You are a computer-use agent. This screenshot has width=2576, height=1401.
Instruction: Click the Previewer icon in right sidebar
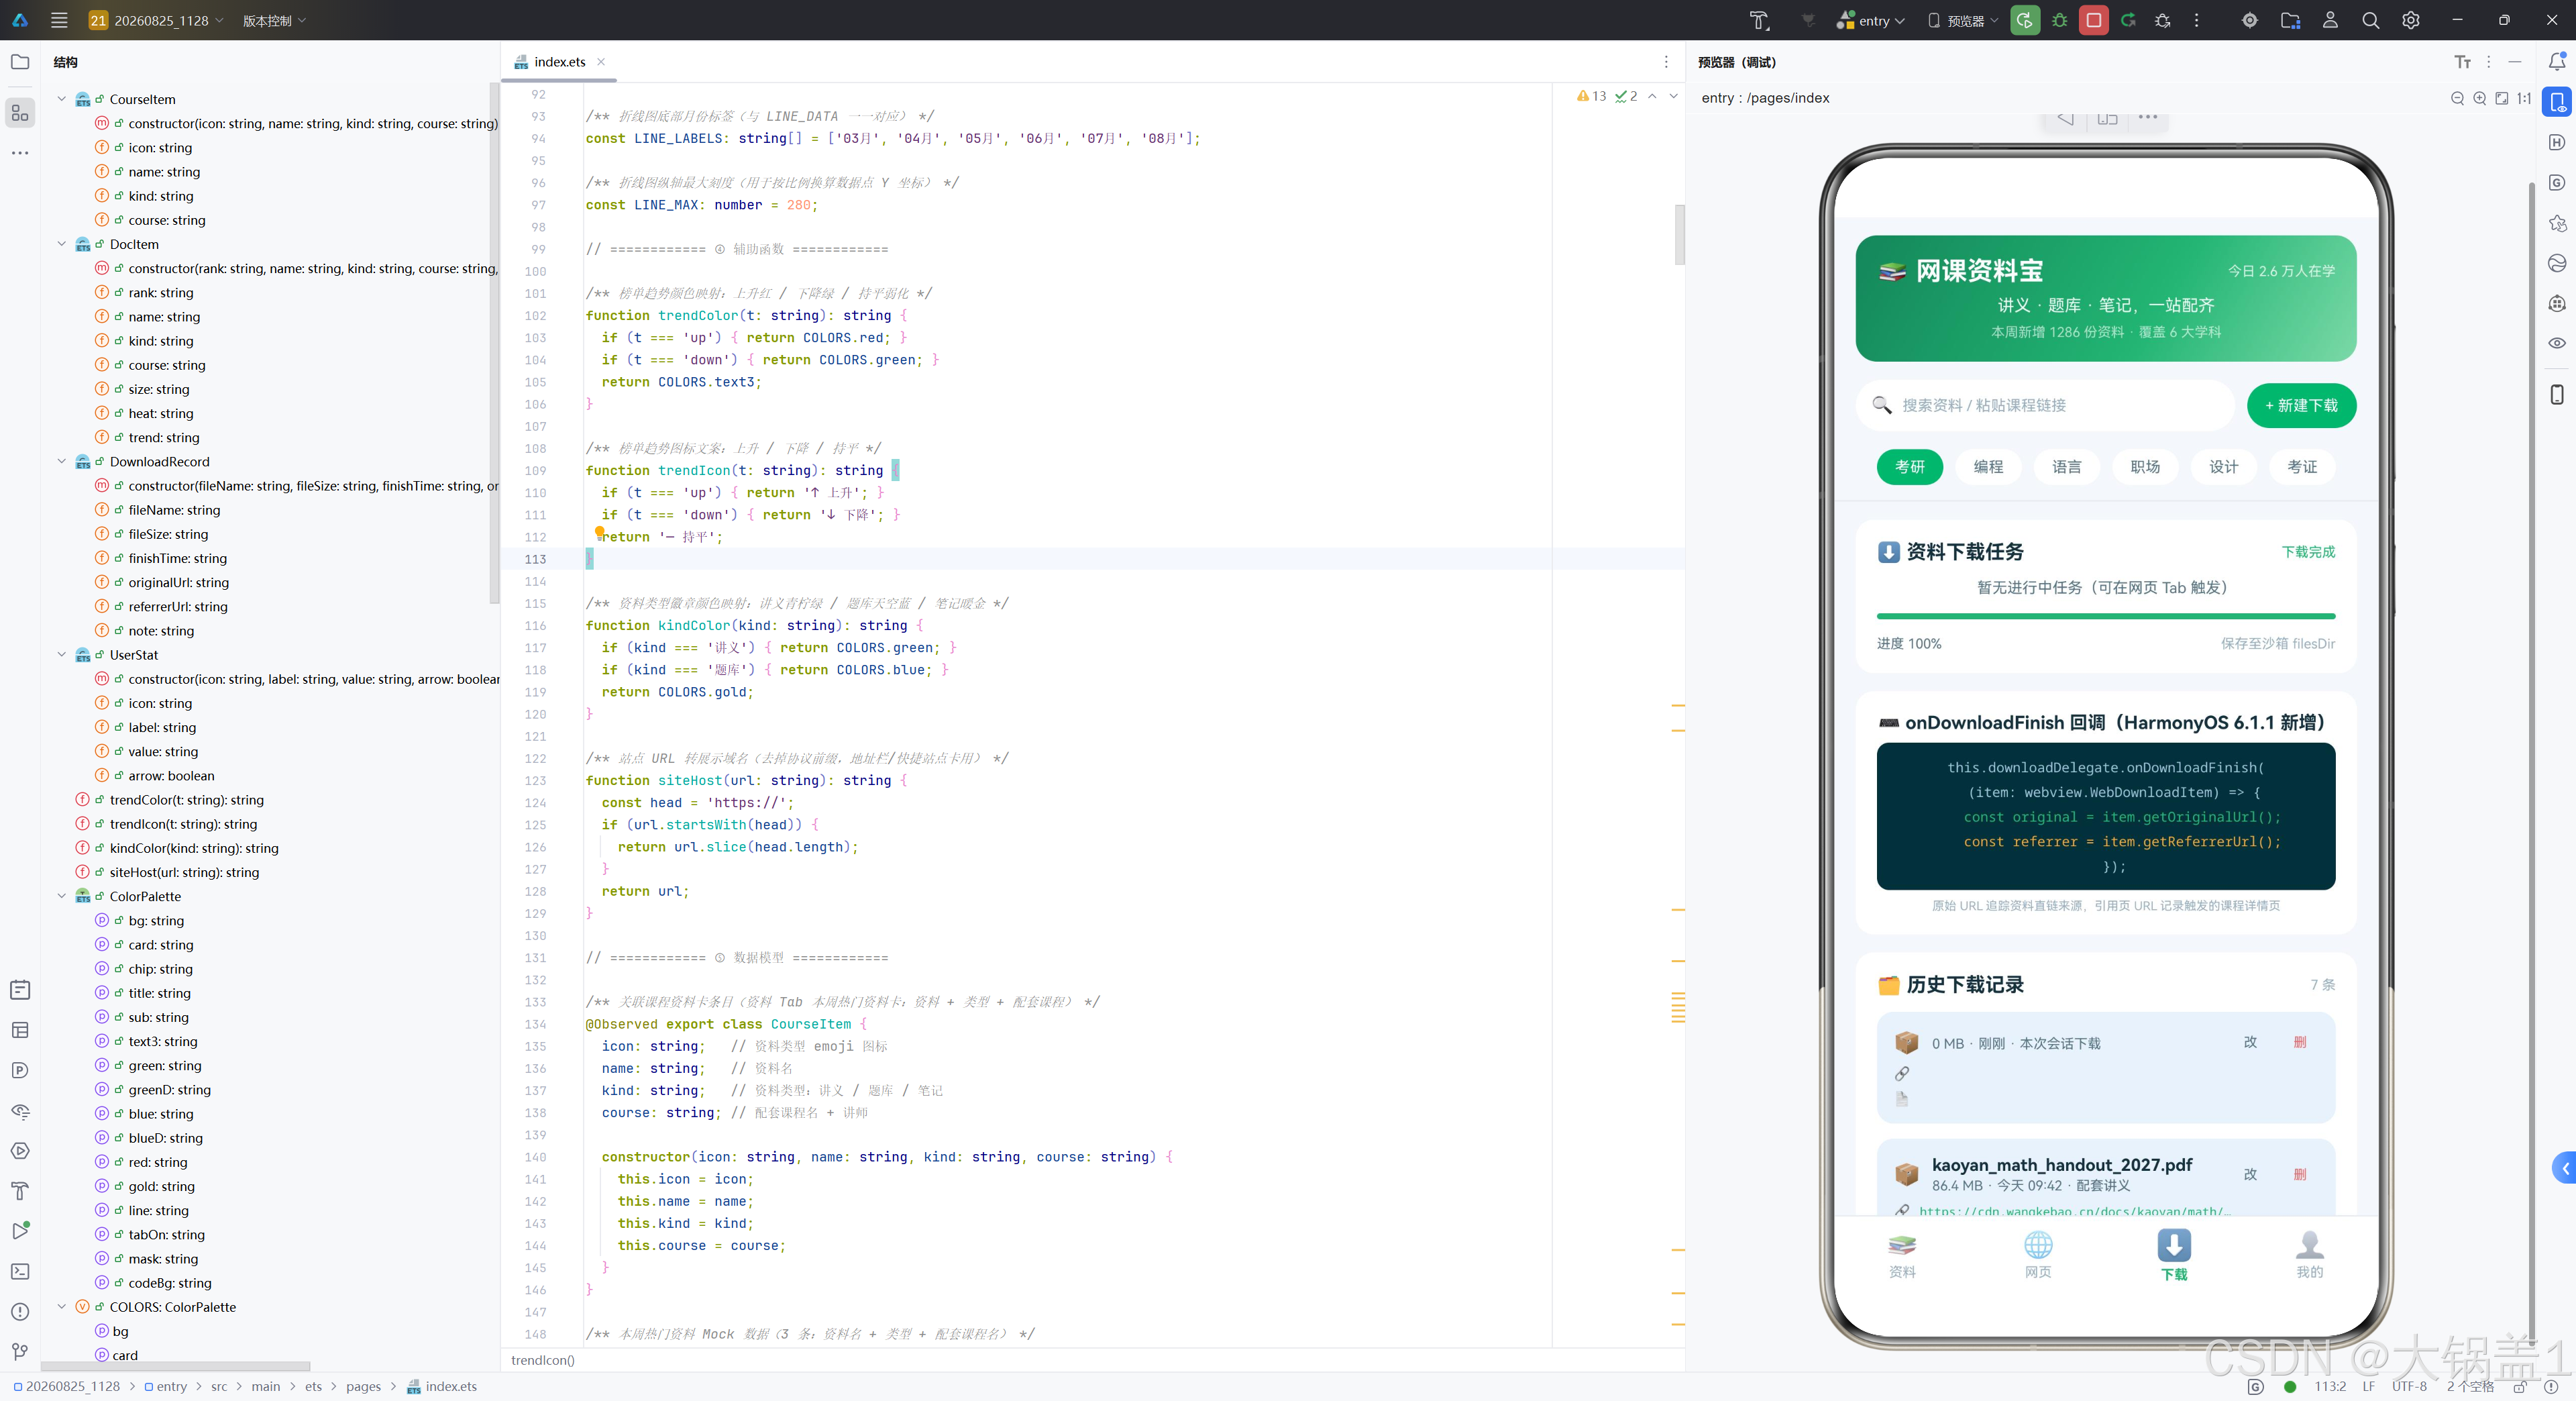point(2557,102)
